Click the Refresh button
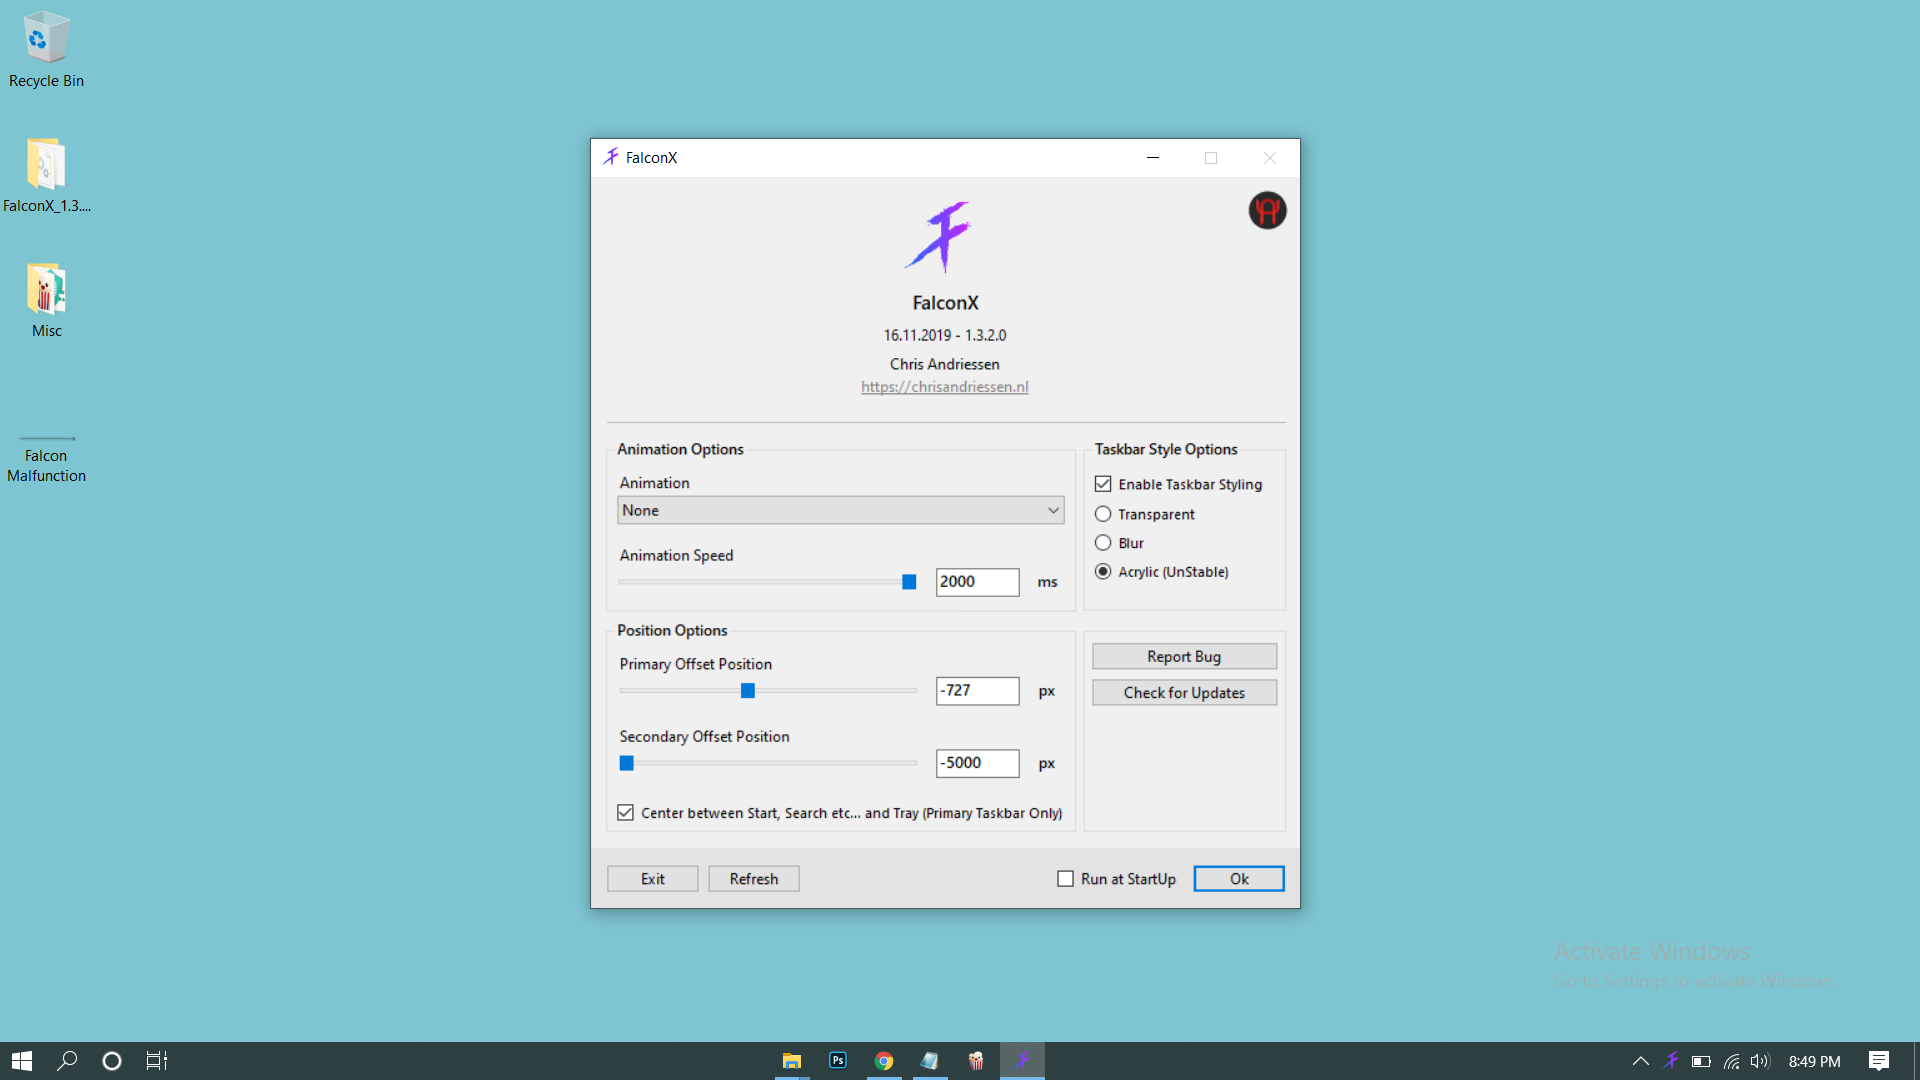The image size is (1920, 1080). tap(754, 879)
